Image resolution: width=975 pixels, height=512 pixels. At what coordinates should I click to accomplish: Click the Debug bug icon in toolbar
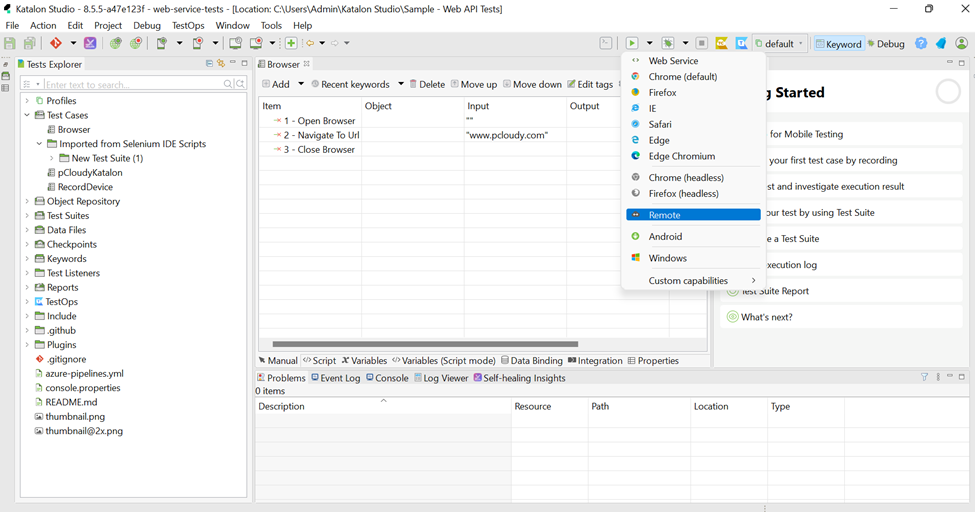coord(668,43)
